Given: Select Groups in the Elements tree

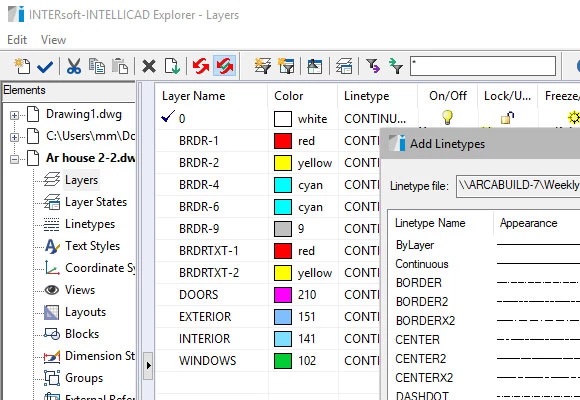Looking at the screenshot, I should click(x=84, y=378).
